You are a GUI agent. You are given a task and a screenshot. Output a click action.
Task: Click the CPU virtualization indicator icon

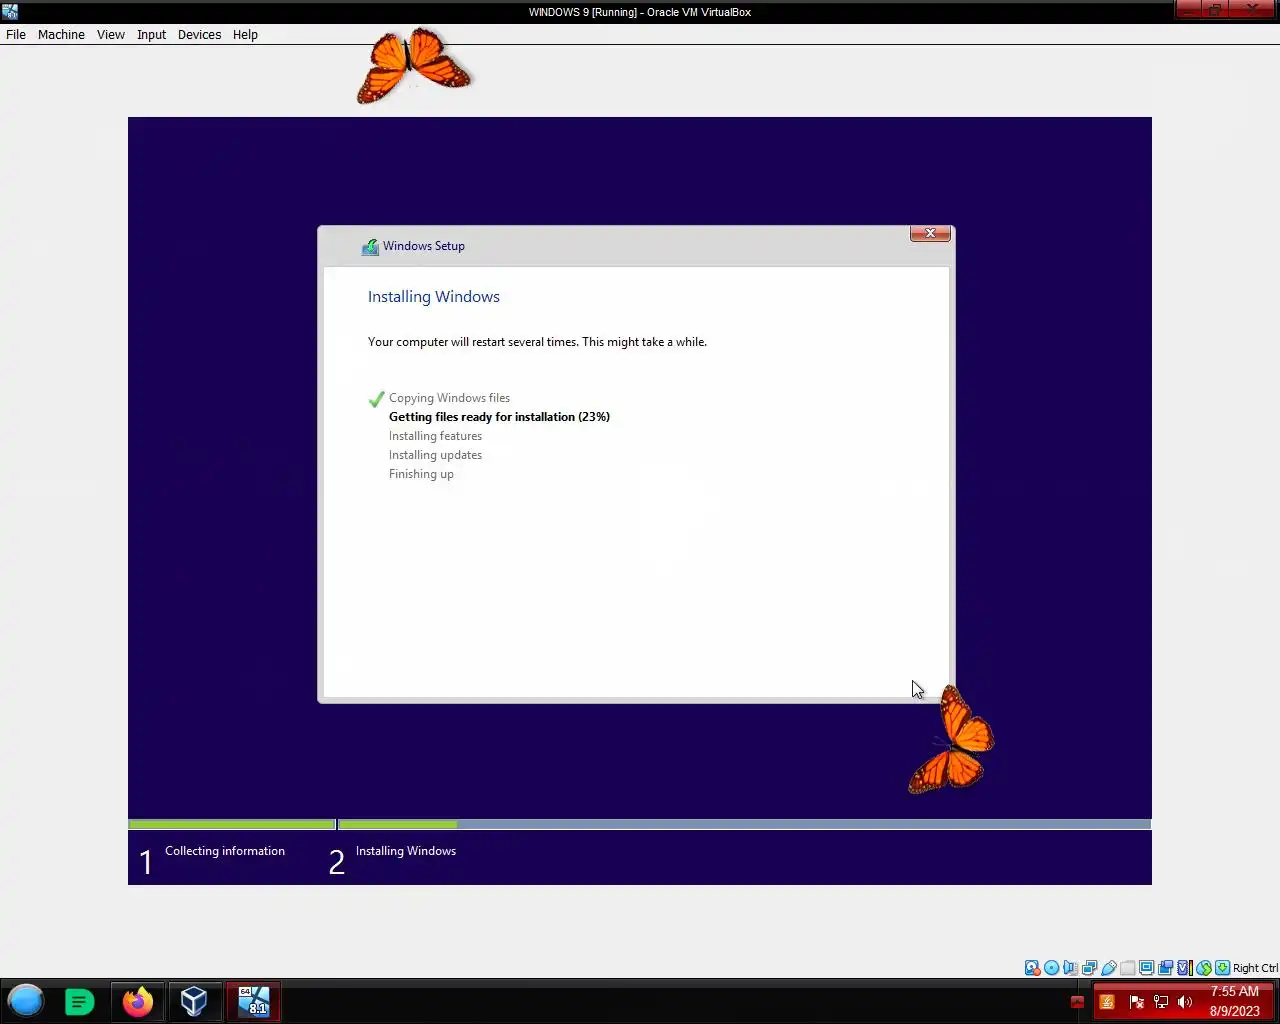point(1184,968)
